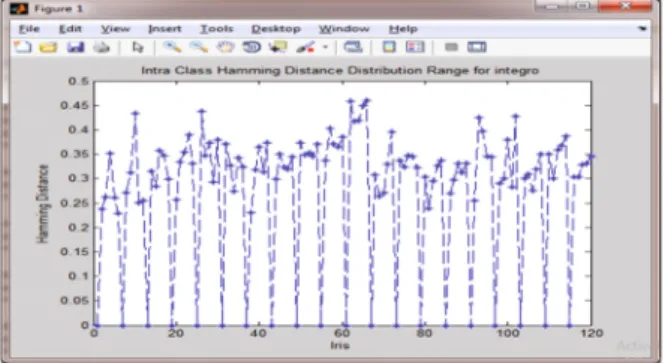Open the Help menu

(403, 29)
